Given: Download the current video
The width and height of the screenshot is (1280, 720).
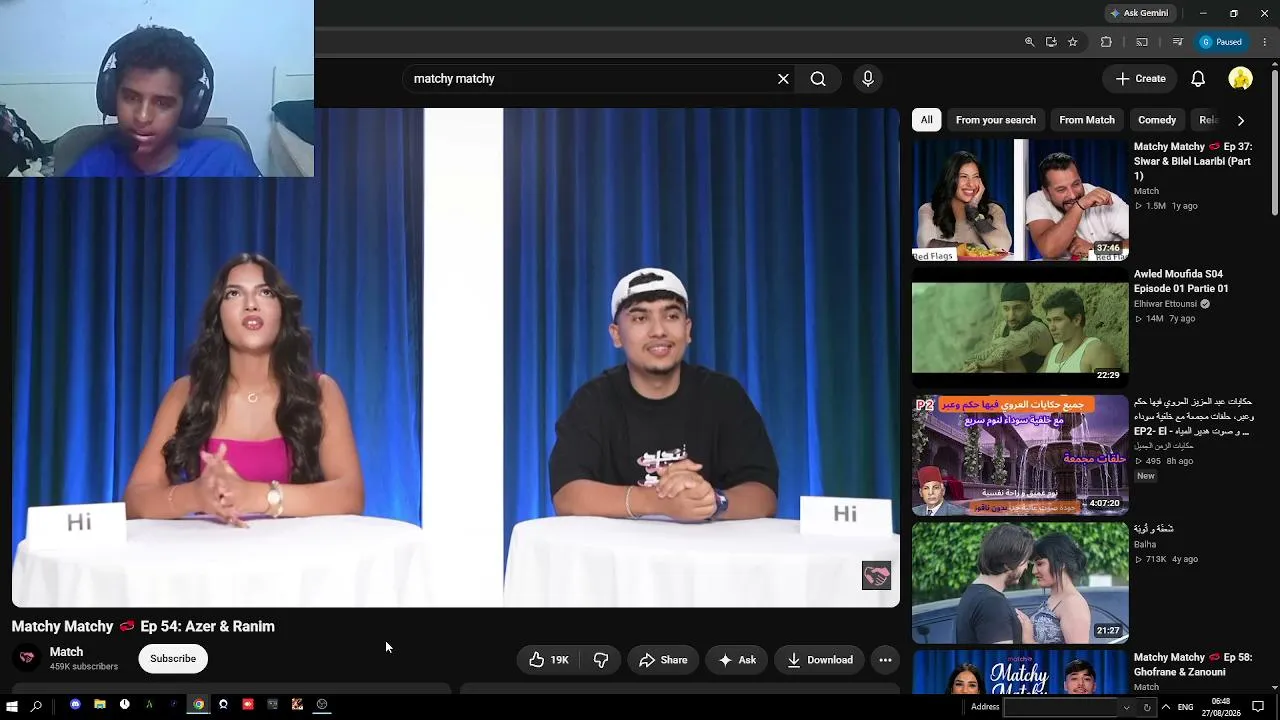Looking at the screenshot, I should [819, 660].
